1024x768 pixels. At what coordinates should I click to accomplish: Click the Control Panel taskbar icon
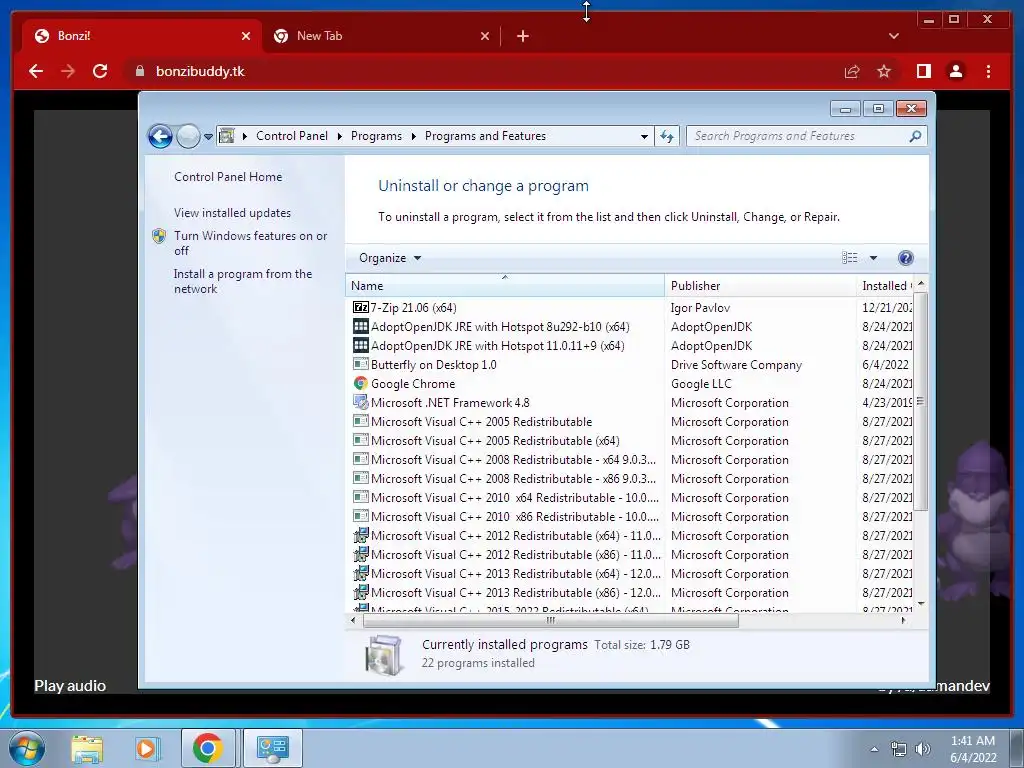click(272, 748)
